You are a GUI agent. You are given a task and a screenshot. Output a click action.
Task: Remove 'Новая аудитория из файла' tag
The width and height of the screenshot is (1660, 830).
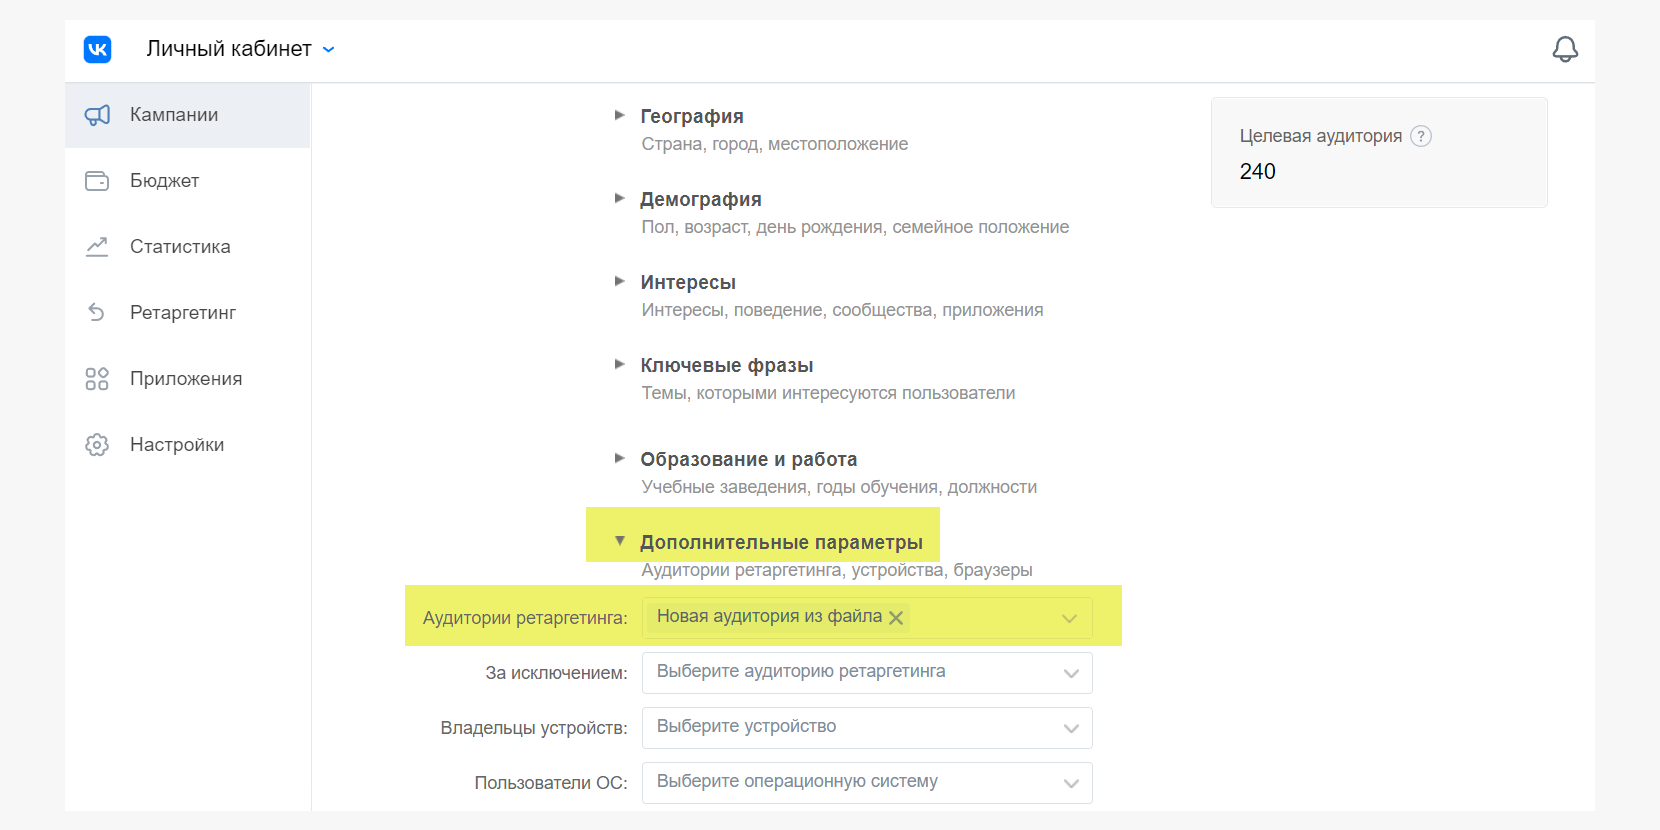(896, 618)
